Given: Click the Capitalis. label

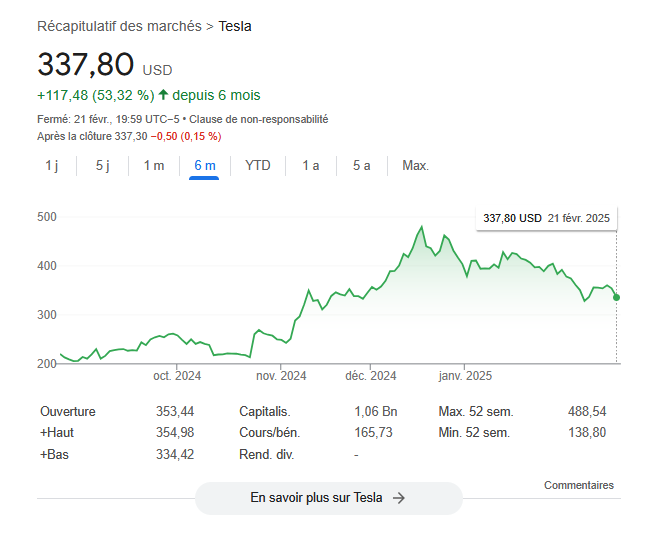Looking at the screenshot, I should [x=265, y=411].
